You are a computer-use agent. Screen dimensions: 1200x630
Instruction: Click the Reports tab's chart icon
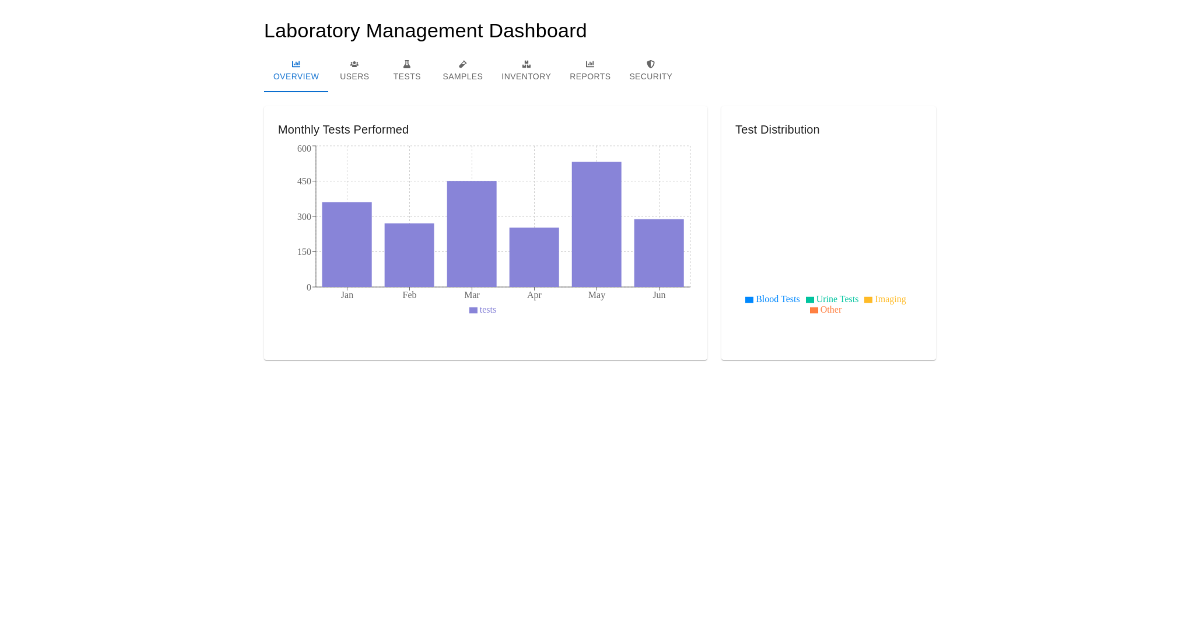tap(590, 64)
